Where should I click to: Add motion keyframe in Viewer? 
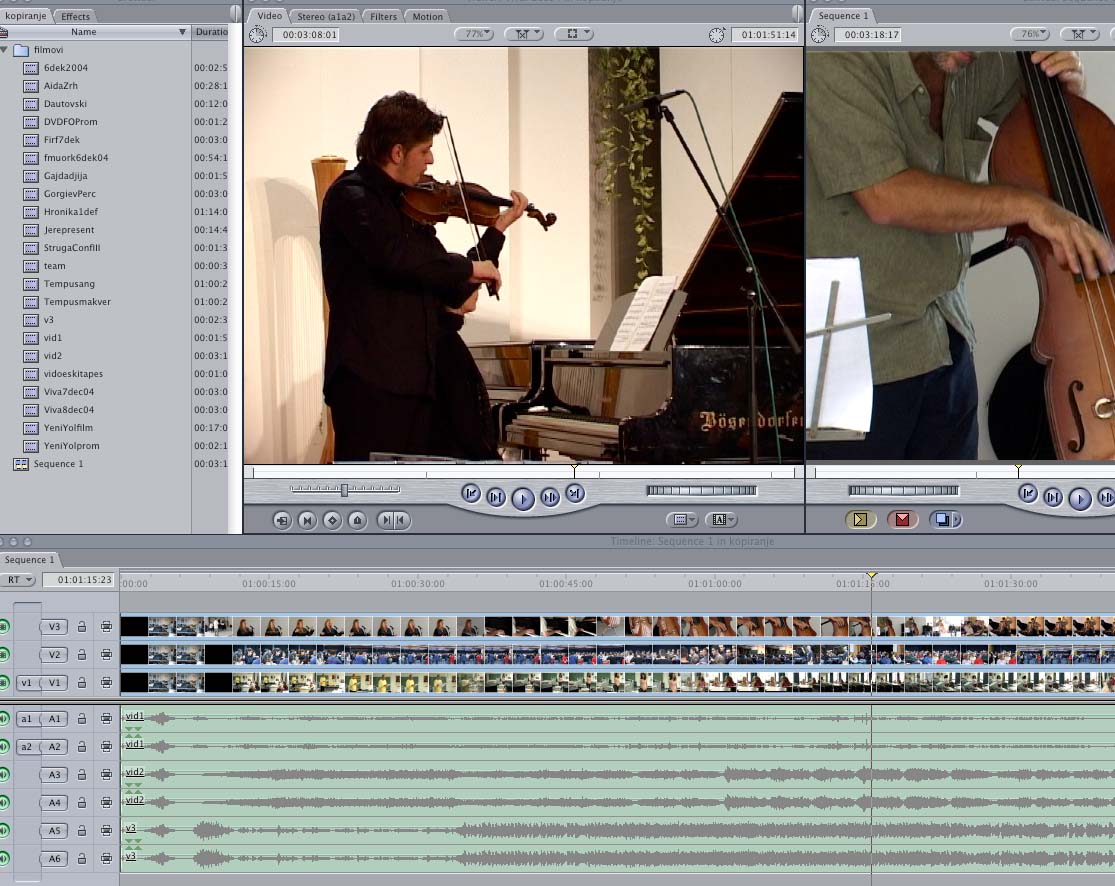click(x=332, y=521)
